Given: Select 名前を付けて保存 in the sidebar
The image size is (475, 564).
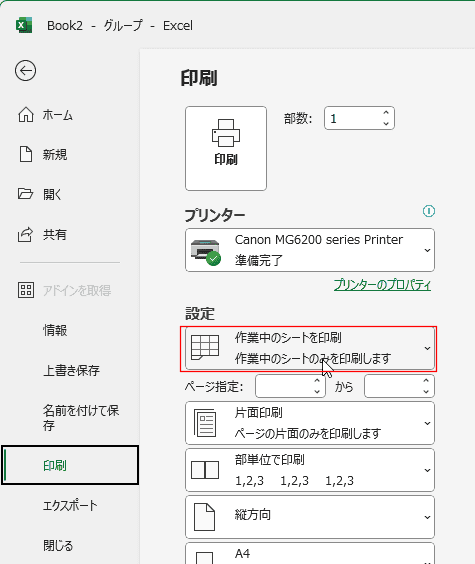Looking at the screenshot, I should pyautogui.click(x=81, y=418).
